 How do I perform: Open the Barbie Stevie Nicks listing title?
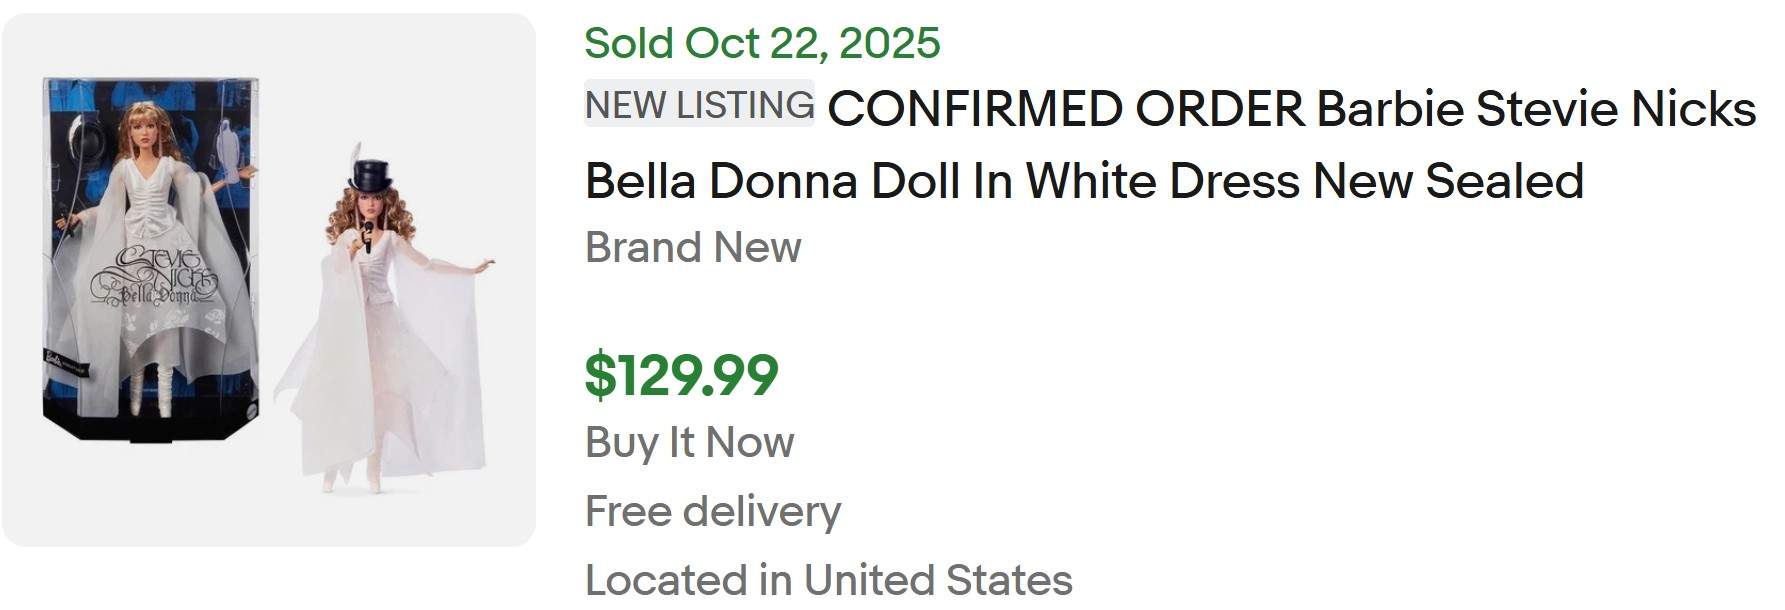(x=1170, y=145)
